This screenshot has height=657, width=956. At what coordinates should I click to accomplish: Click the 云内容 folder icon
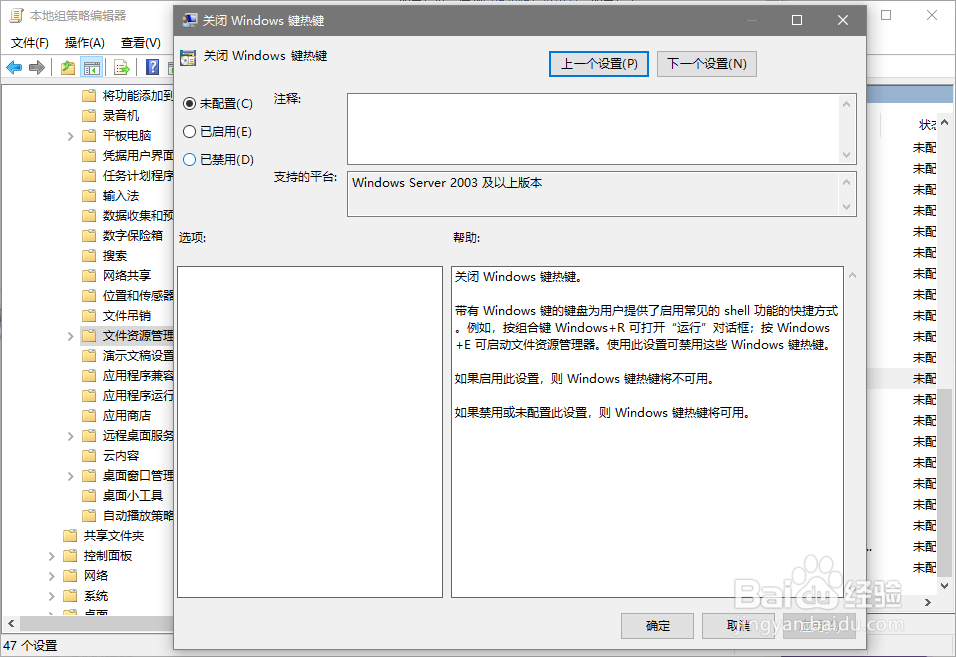[x=89, y=456]
